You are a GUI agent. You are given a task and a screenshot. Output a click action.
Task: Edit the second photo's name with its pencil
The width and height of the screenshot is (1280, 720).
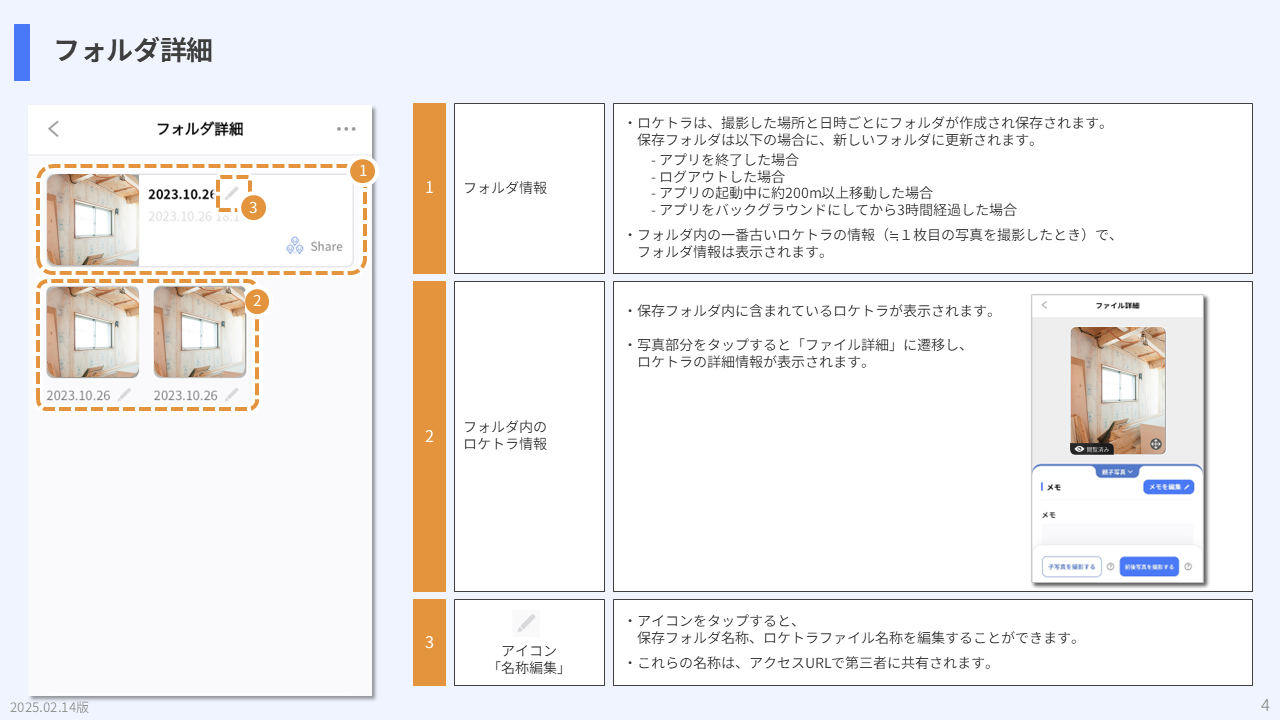coord(231,395)
